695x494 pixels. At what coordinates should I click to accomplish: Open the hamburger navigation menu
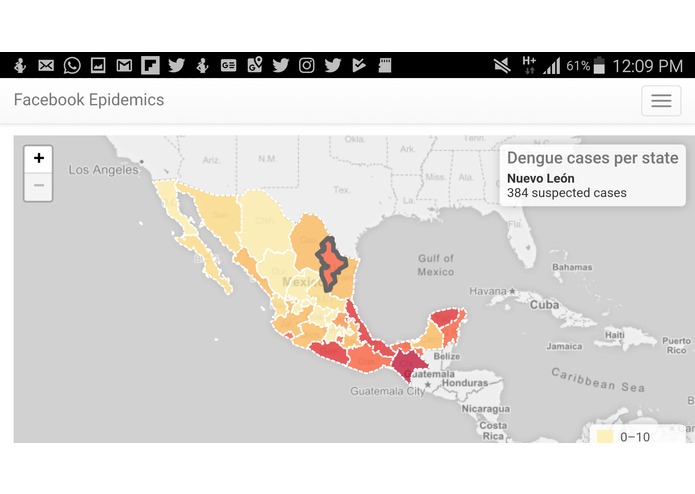pyautogui.click(x=661, y=101)
